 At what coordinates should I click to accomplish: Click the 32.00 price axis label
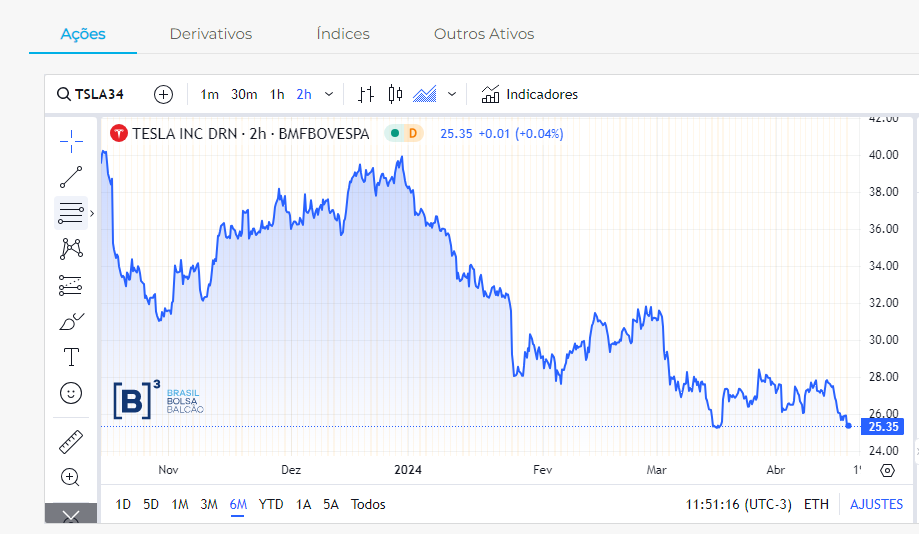coord(883,303)
